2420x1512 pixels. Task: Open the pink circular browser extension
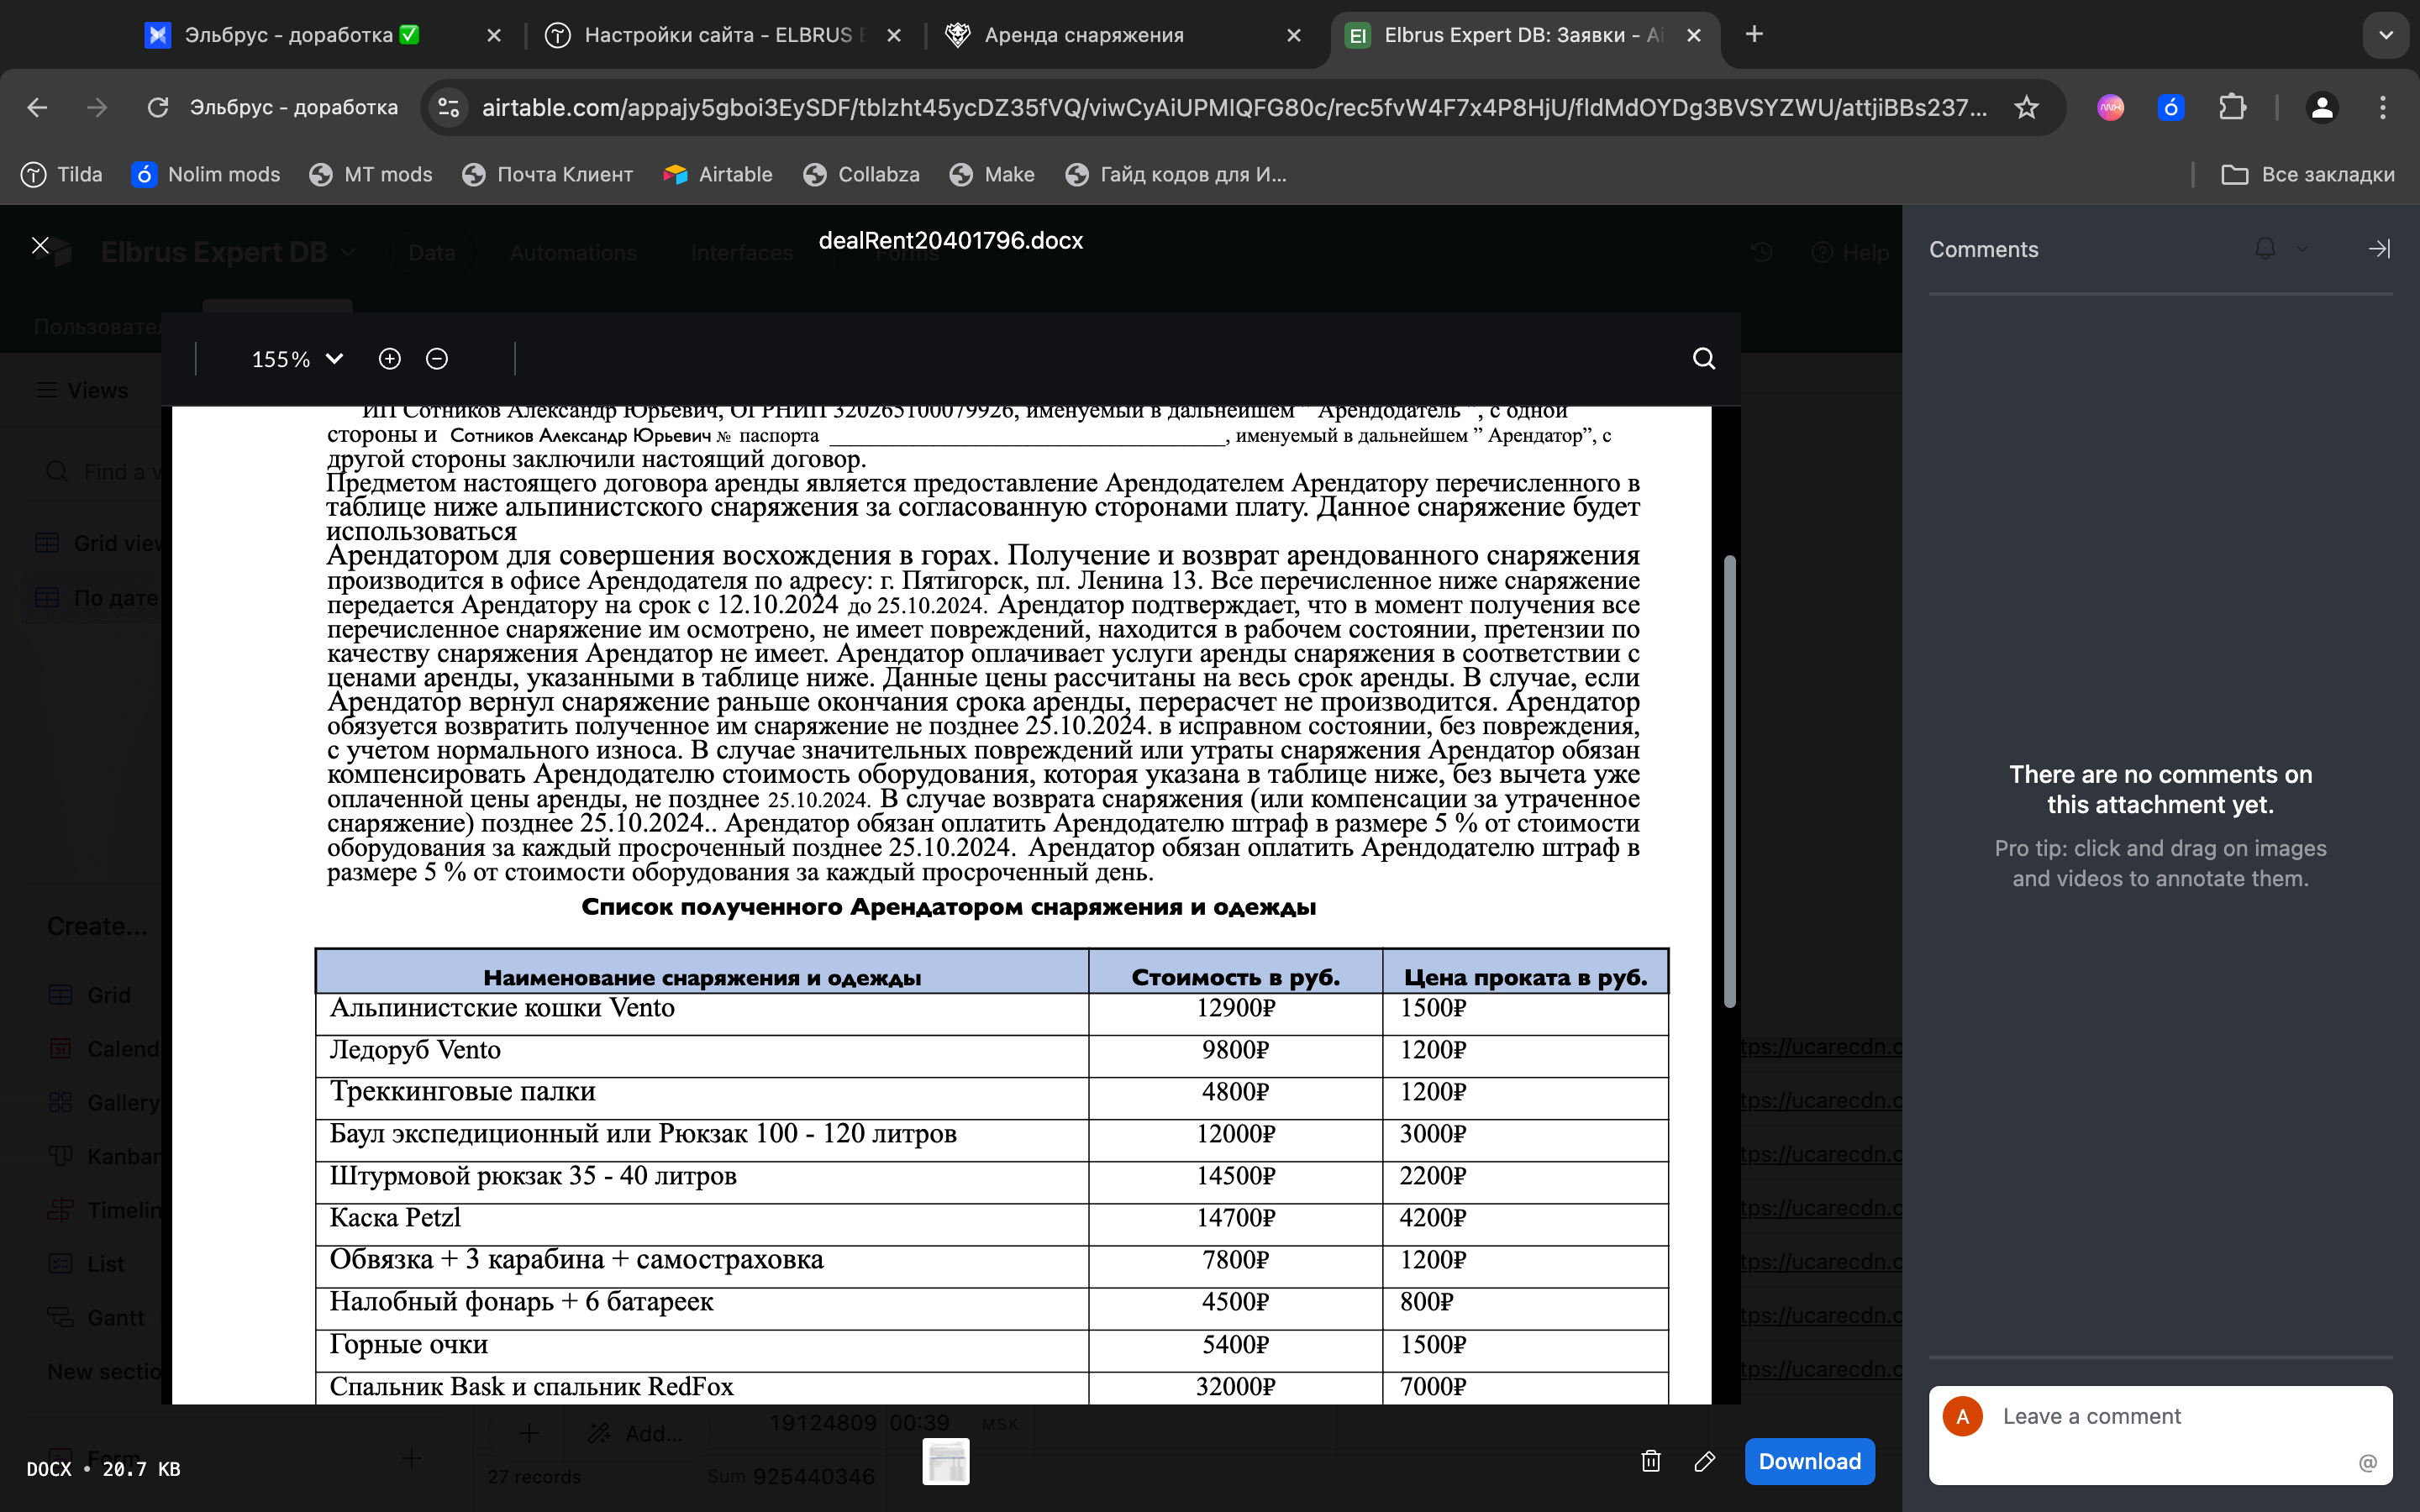click(2110, 107)
